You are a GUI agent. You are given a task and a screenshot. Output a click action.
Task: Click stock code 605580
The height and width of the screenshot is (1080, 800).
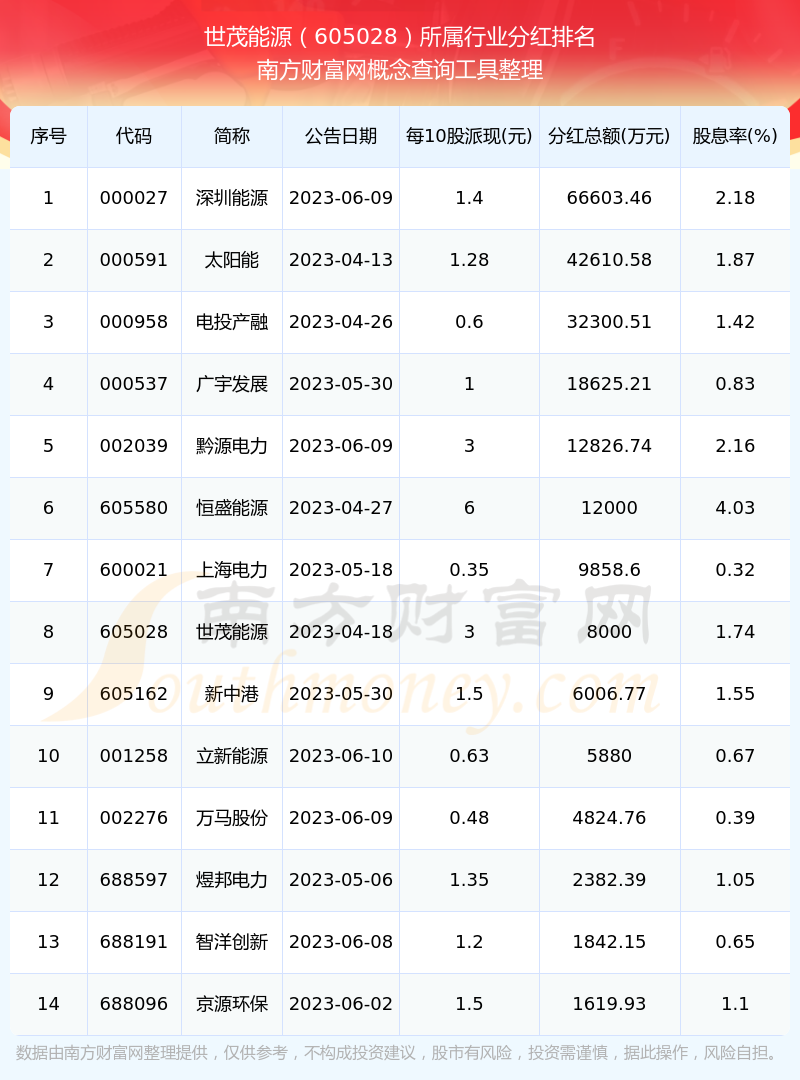(x=134, y=508)
